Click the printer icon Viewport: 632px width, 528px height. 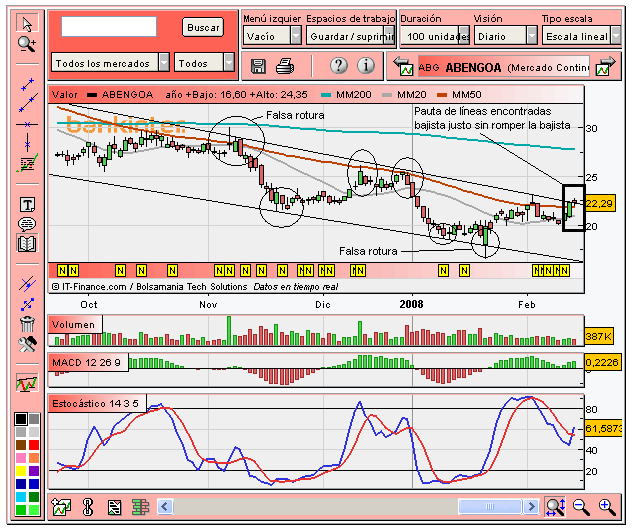tap(285, 66)
